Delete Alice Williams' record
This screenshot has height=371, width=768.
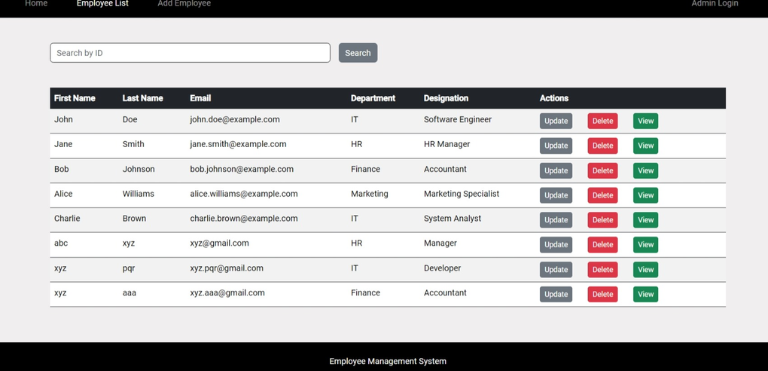click(602, 195)
